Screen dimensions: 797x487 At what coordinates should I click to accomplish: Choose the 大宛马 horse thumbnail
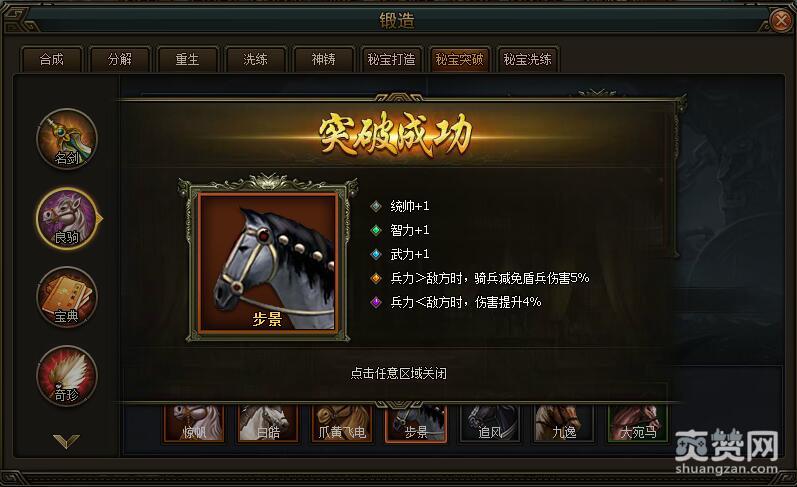point(638,423)
